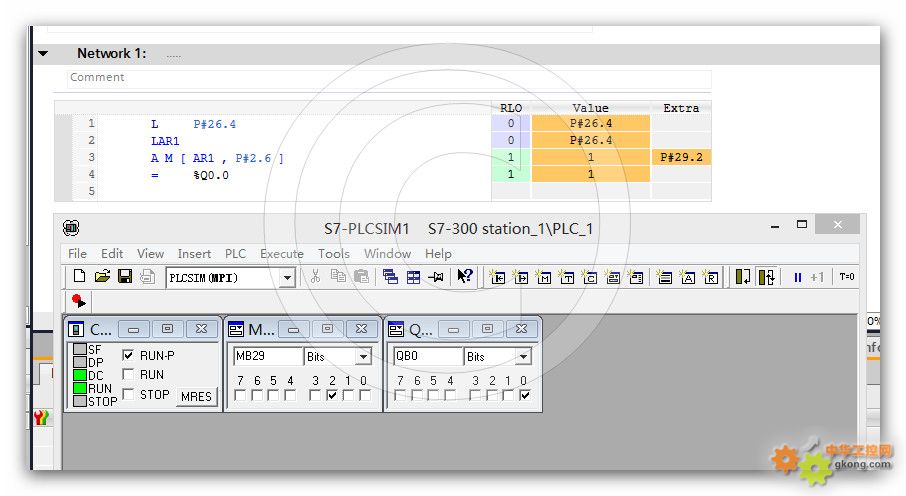Viewport: 906px width, 496px height.
Task: Click the '= %Q0.0' code line
Action: point(190,175)
